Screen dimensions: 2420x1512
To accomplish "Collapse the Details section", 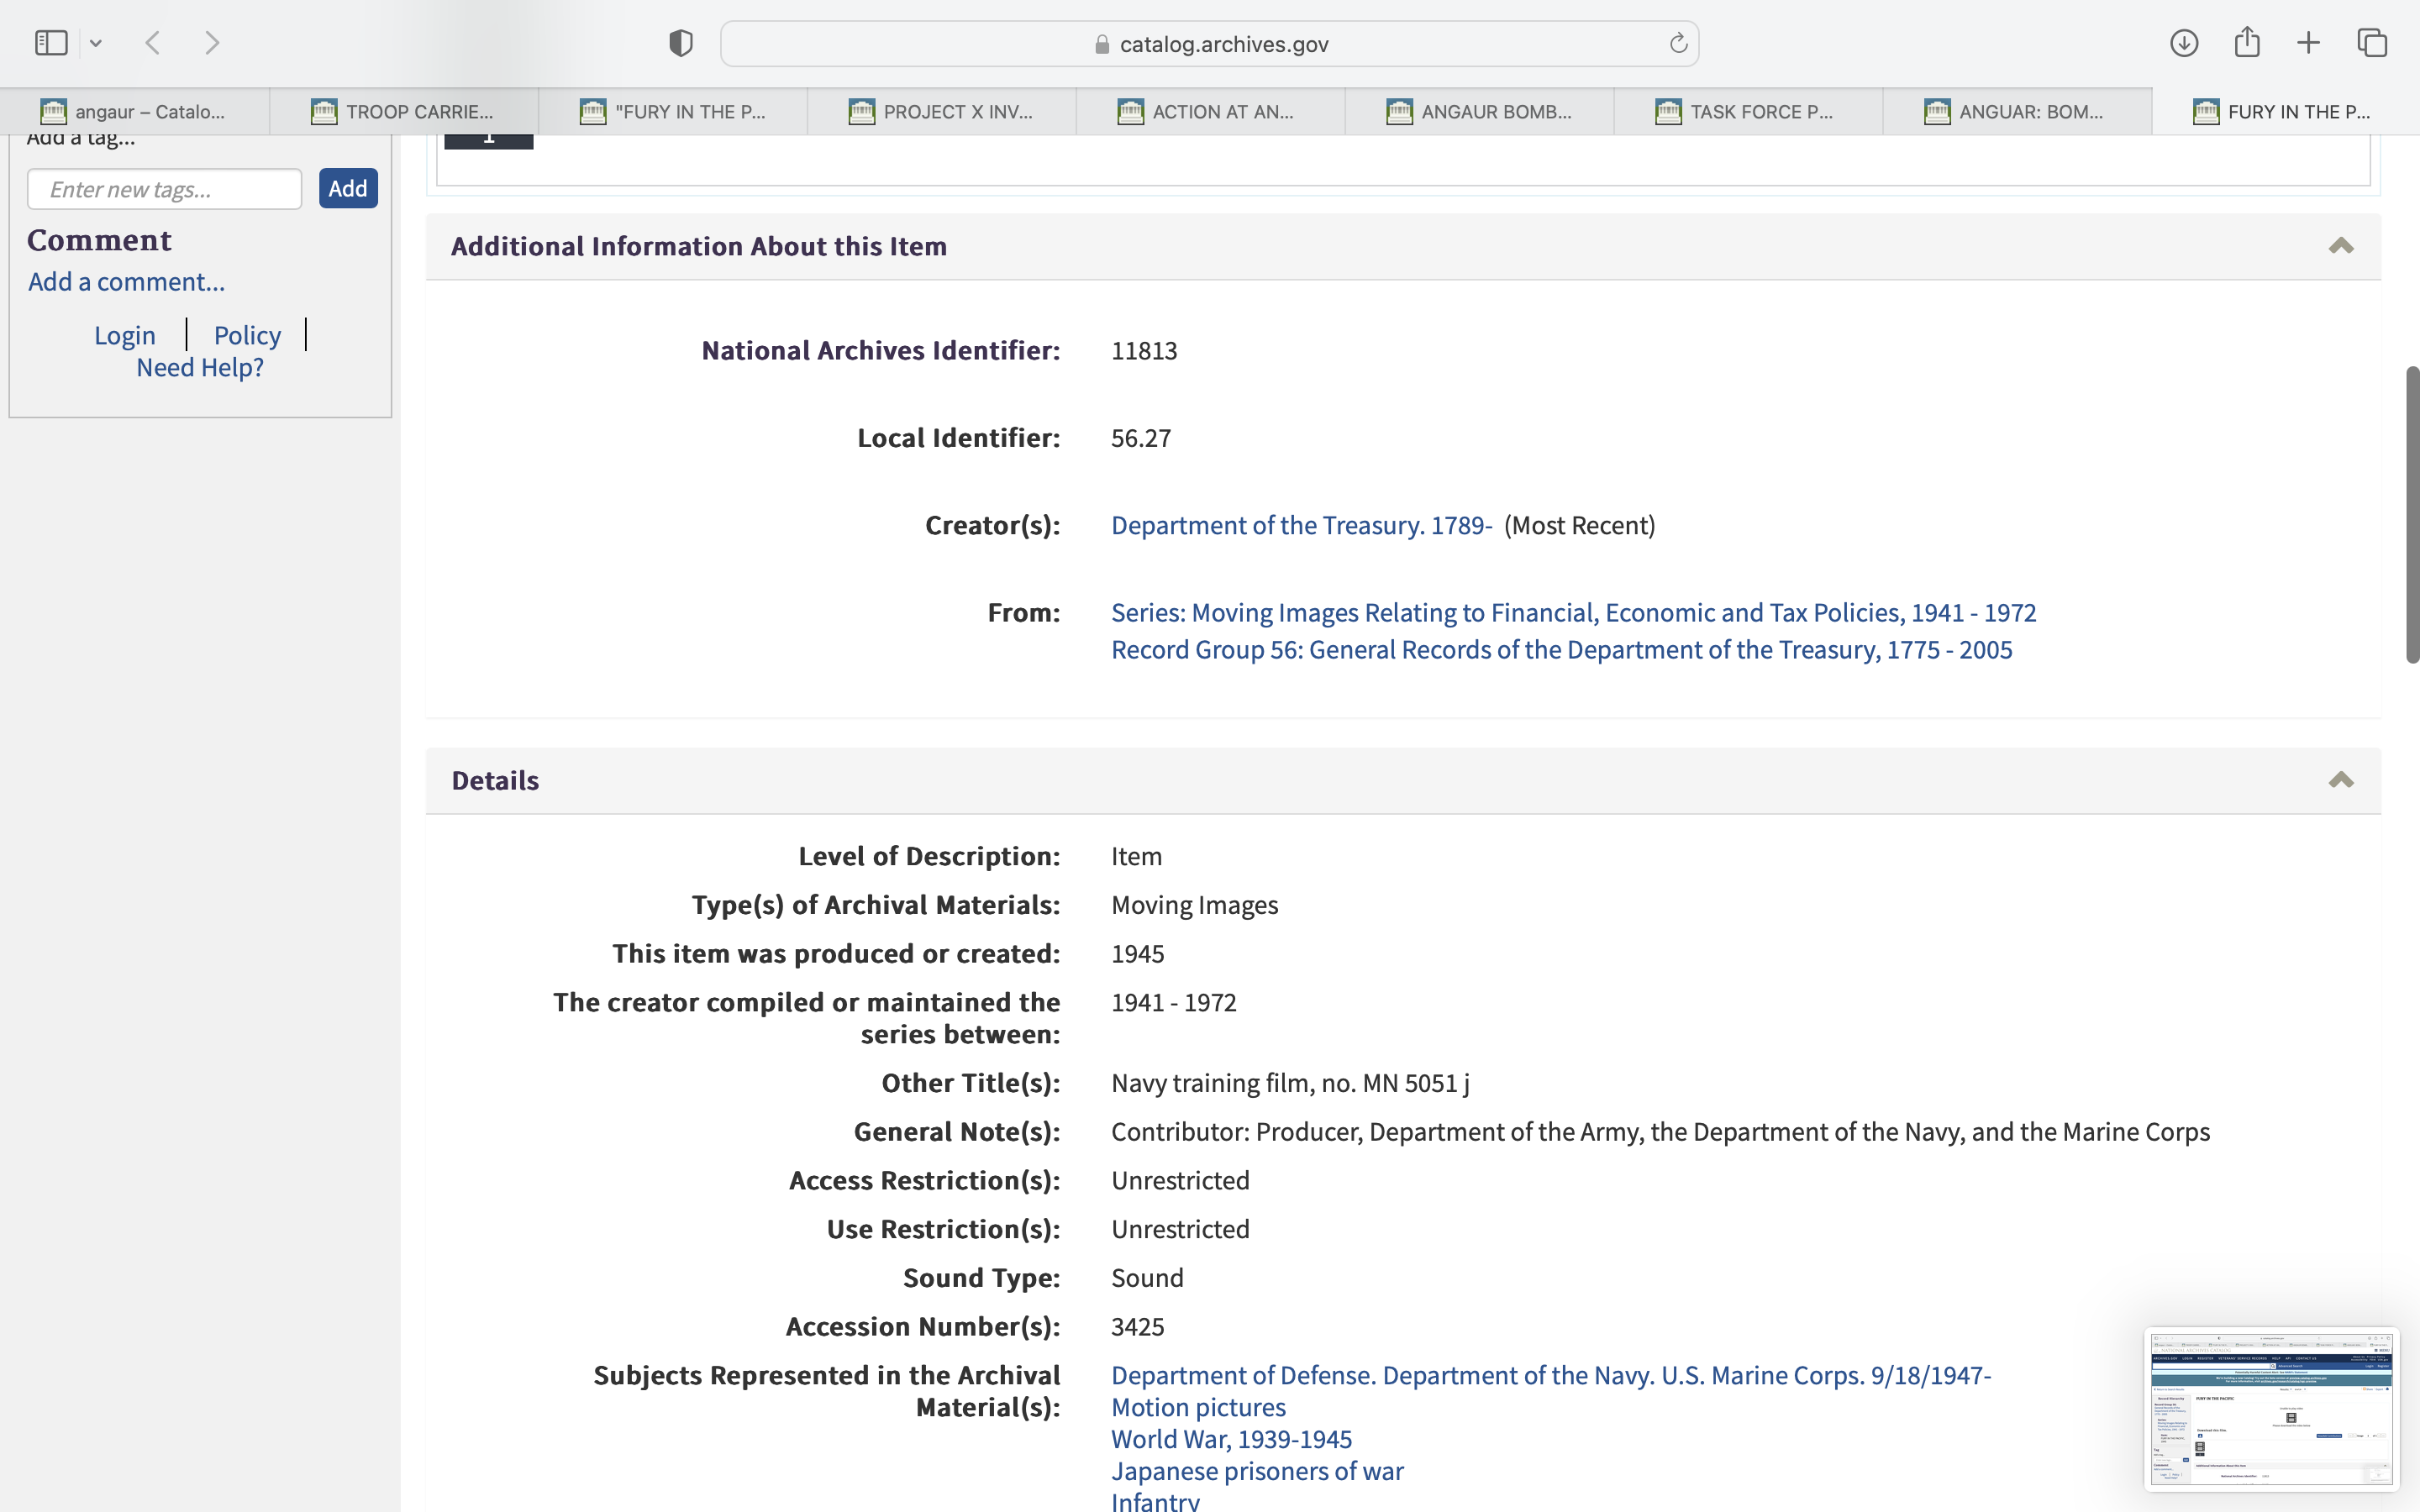I will click(x=2340, y=780).
